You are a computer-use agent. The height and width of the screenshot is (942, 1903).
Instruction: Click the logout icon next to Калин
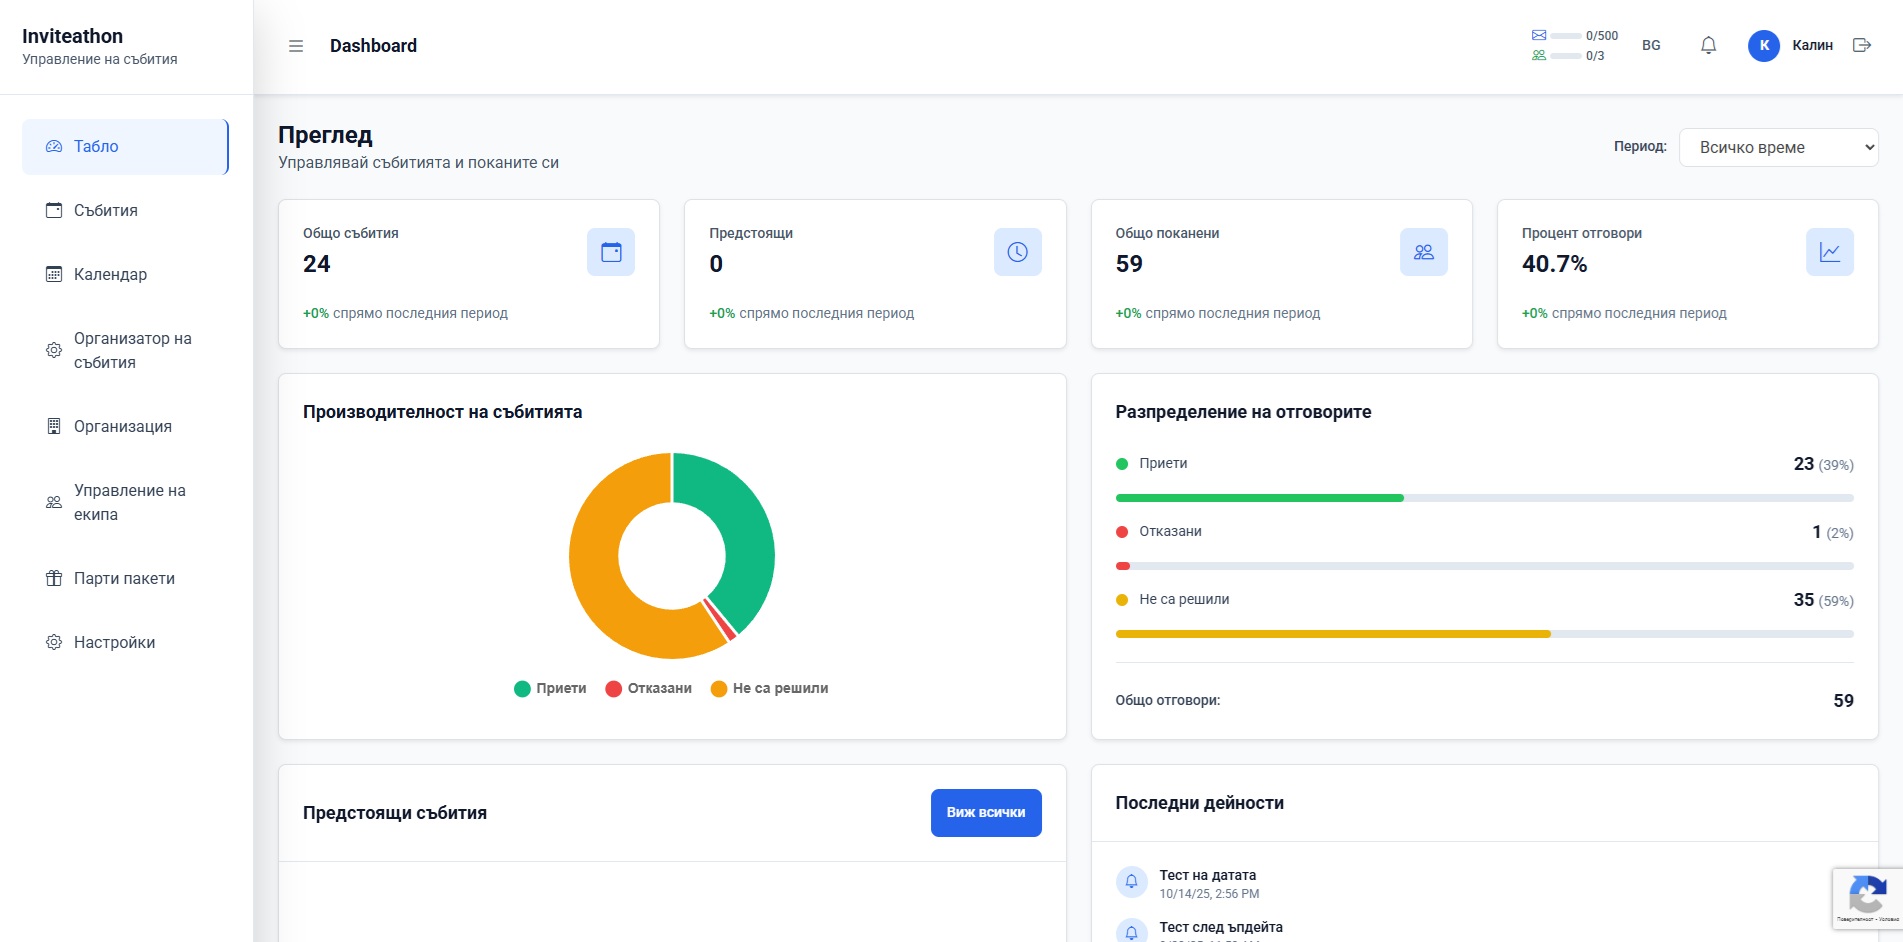pos(1862,45)
